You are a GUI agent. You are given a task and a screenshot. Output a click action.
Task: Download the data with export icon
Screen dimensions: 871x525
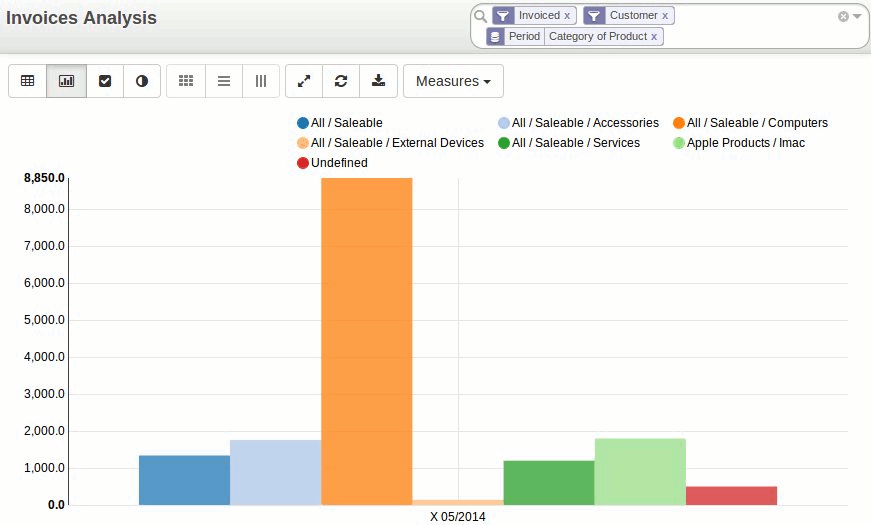tap(378, 81)
